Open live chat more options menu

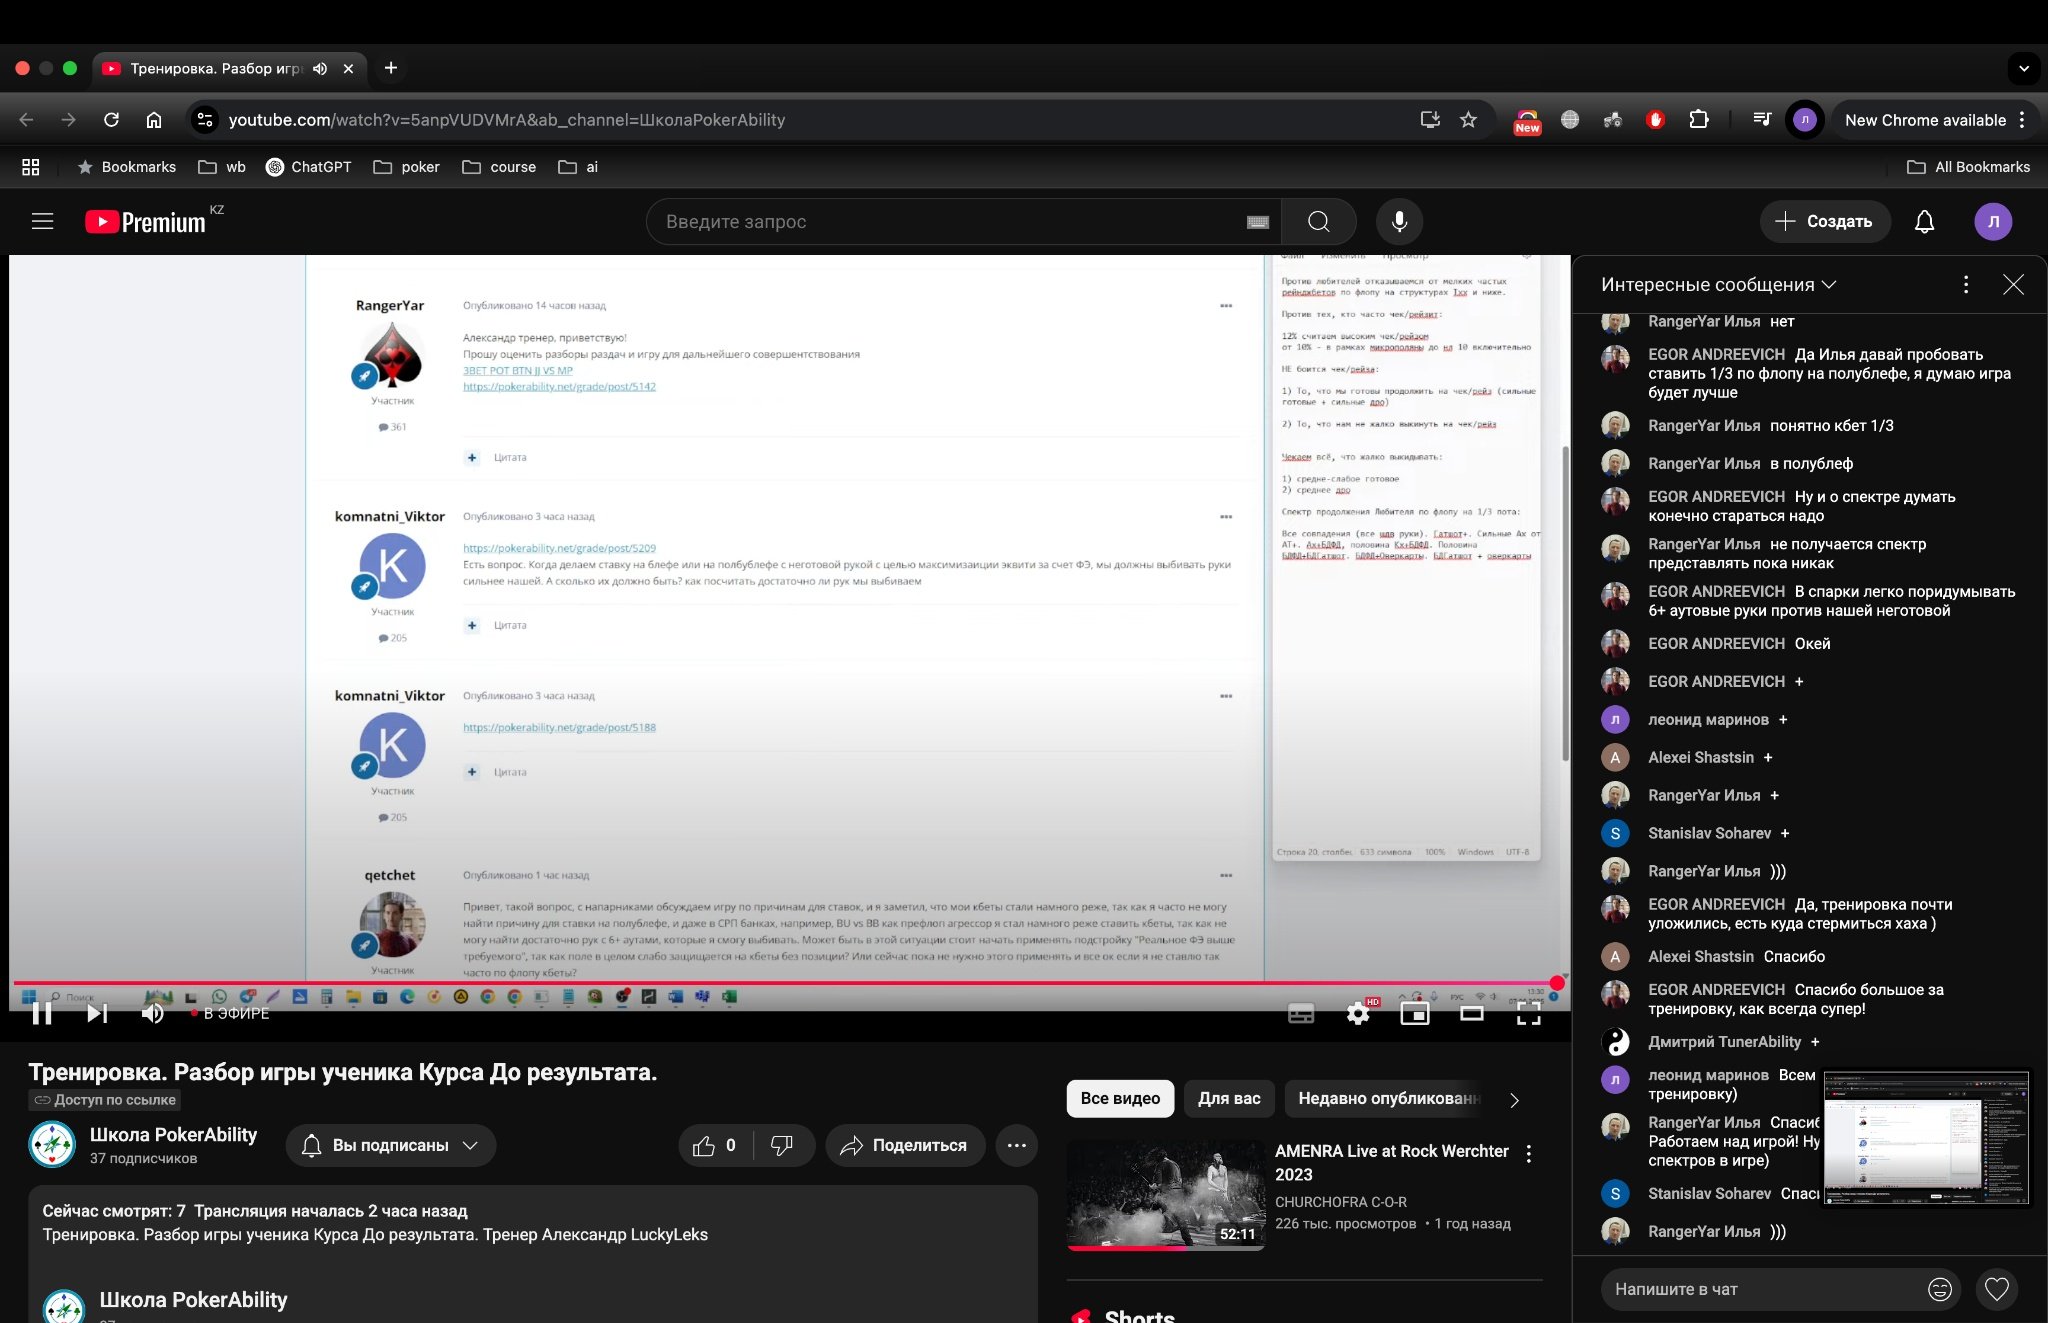1966,285
